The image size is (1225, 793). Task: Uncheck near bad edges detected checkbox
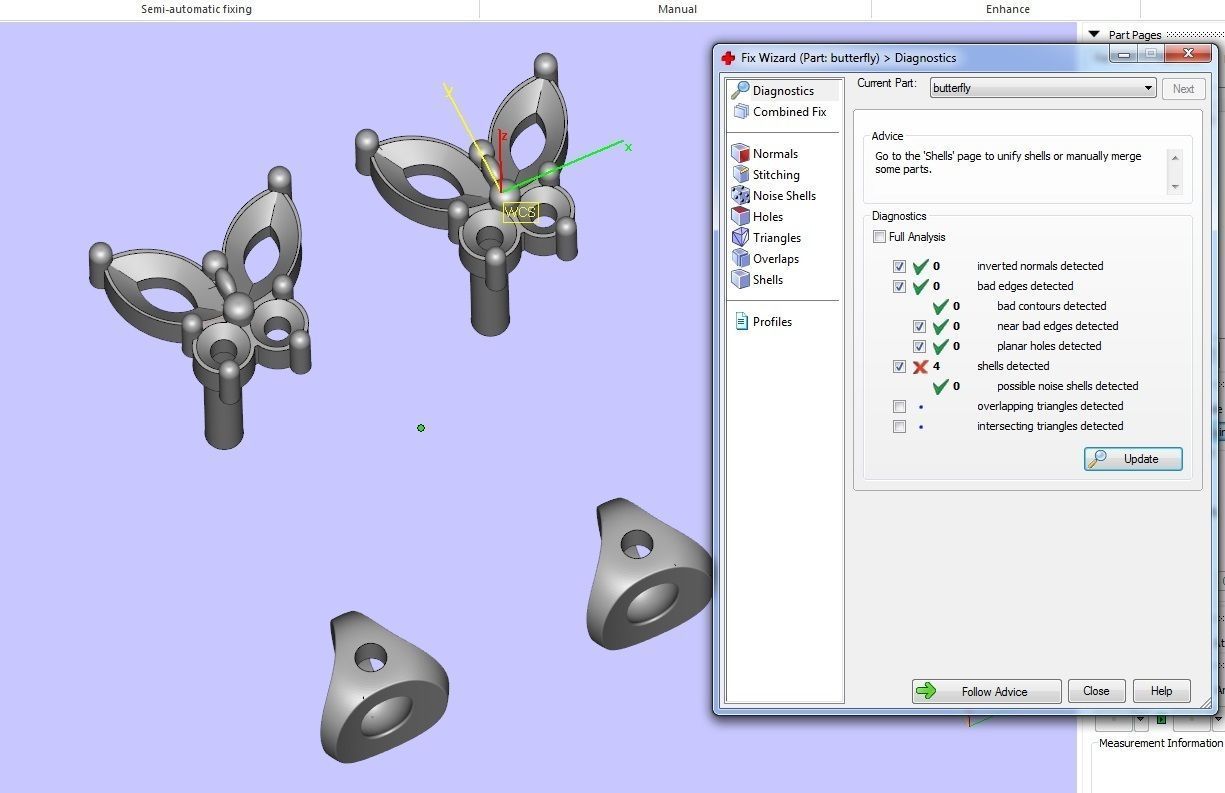[x=919, y=326]
